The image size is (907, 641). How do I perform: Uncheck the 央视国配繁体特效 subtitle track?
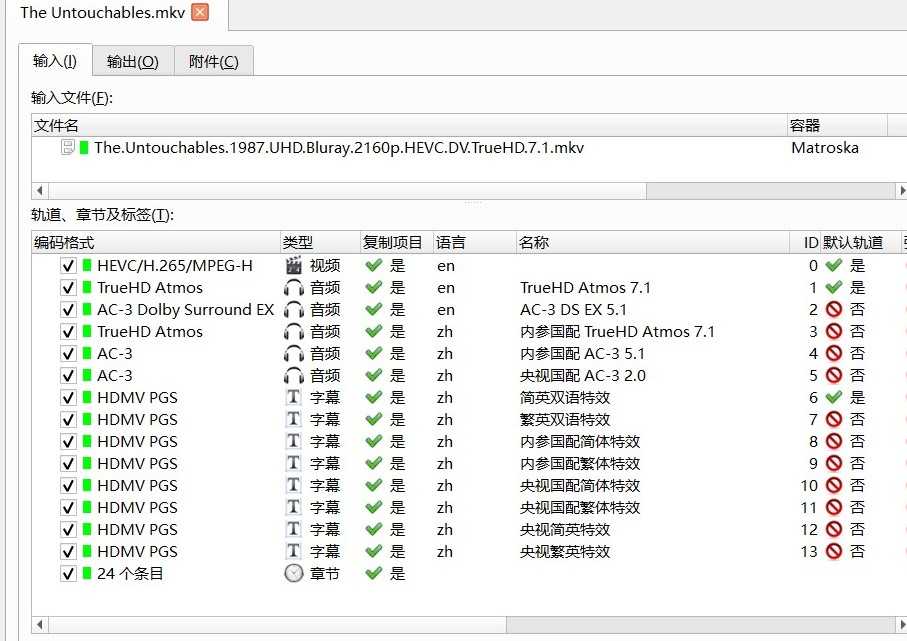pos(68,508)
